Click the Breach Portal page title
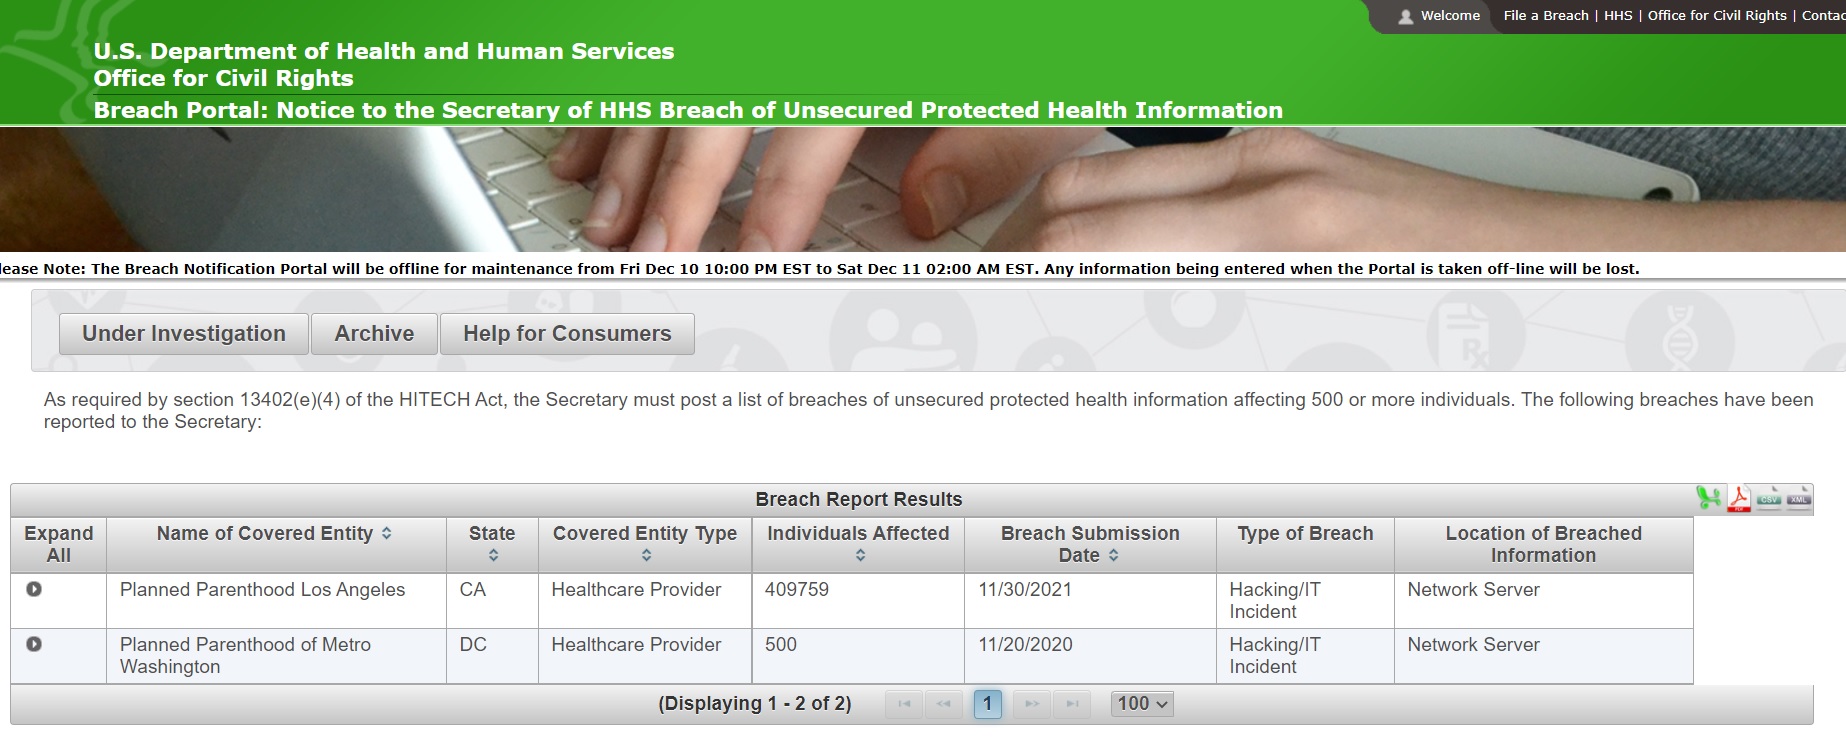This screenshot has height=738, width=1846. (x=688, y=110)
